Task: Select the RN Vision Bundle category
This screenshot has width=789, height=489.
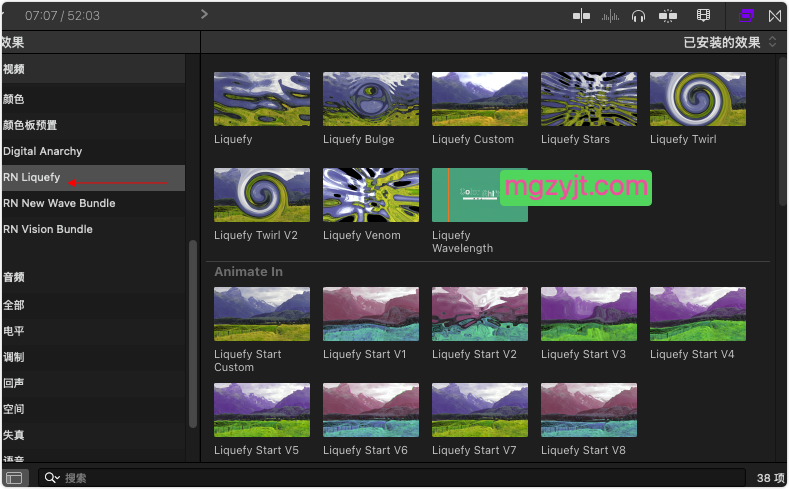Action: (93, 229)
